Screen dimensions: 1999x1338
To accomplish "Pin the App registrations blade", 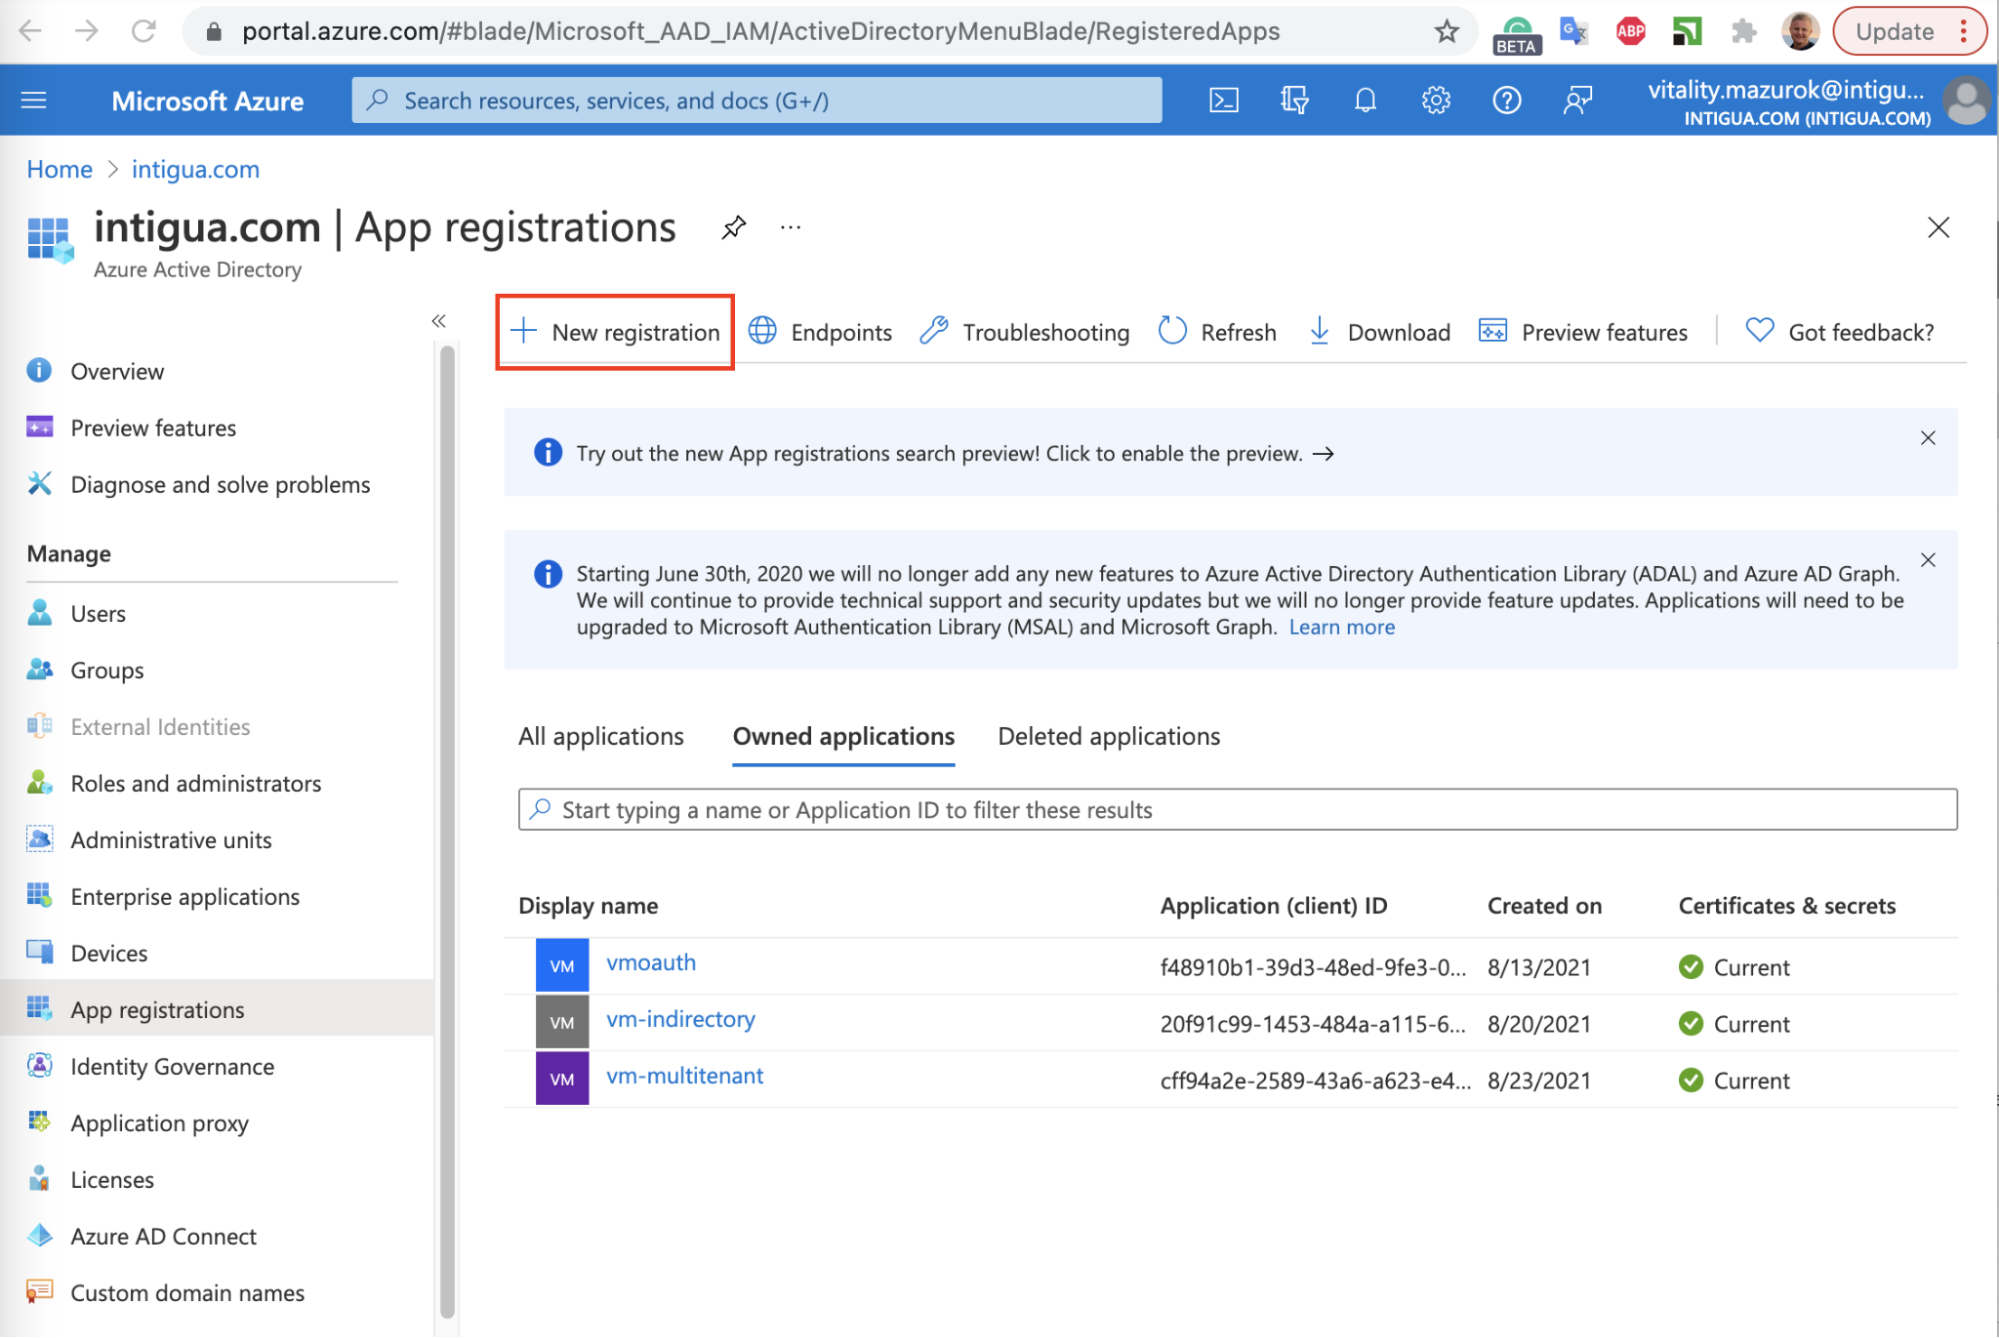I will [734, 228].
